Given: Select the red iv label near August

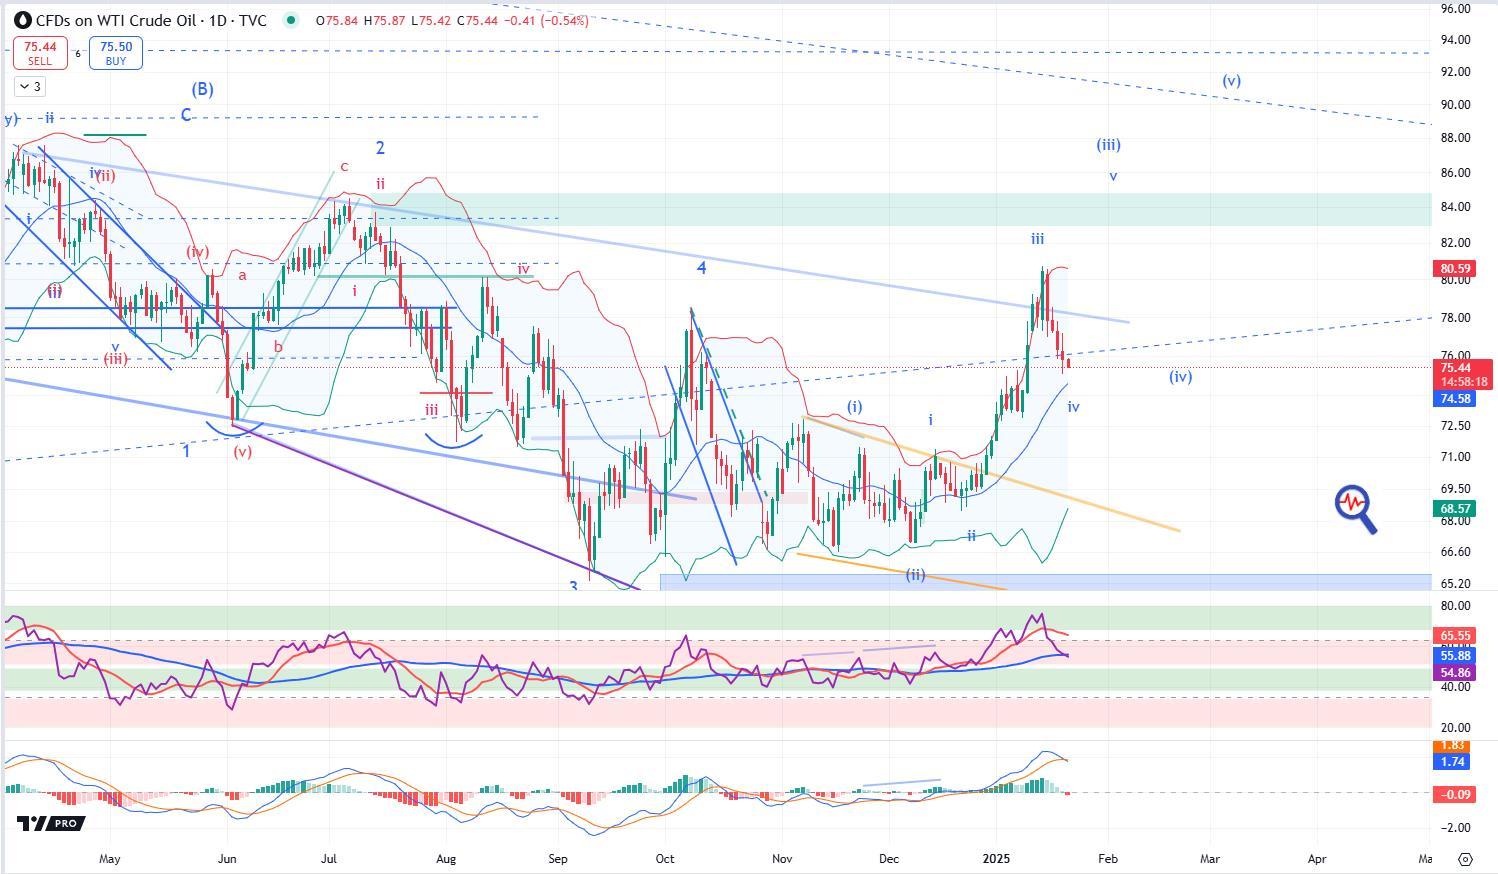Looking at the screenshot, I should click(x=523, y=270).
